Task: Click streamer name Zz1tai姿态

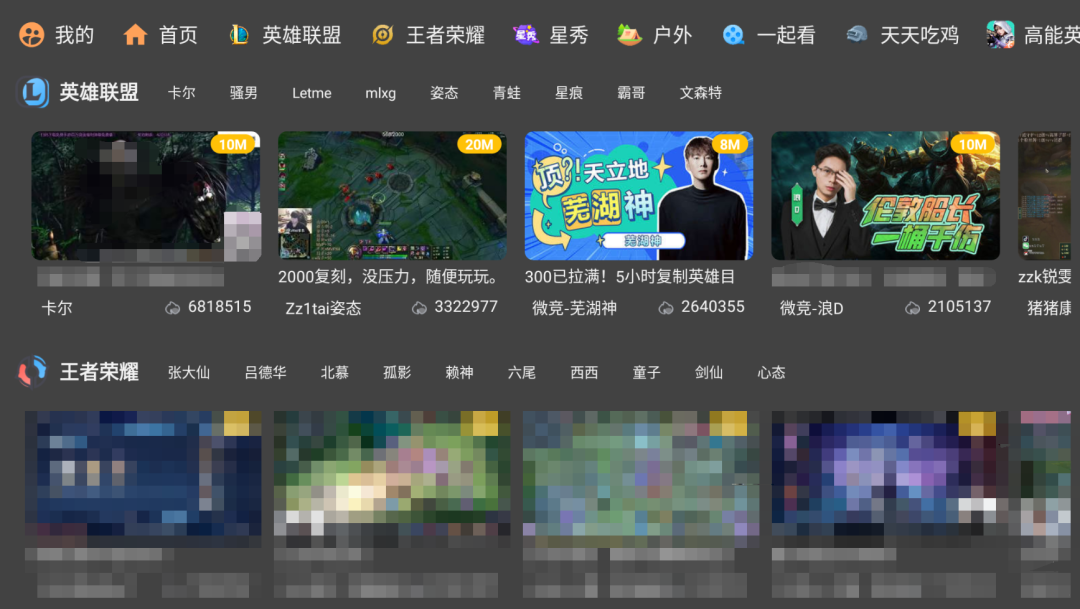Action: pyautogui.click(x=323, y=308)
